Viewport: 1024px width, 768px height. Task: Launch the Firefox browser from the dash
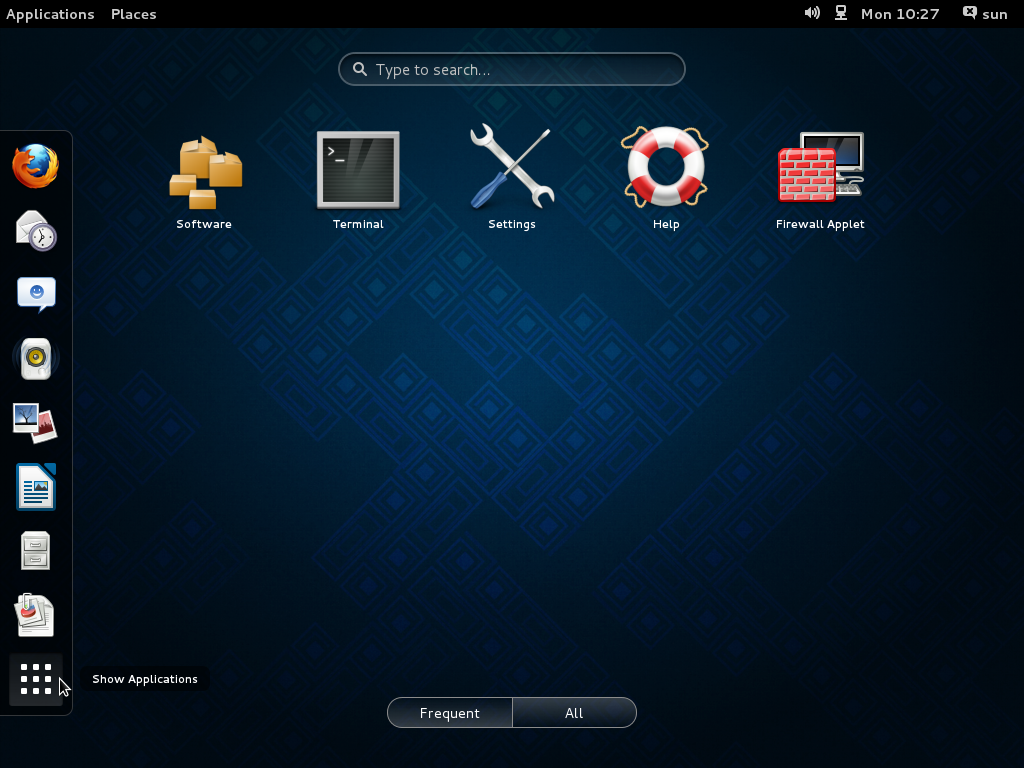(x=36, y=167)
